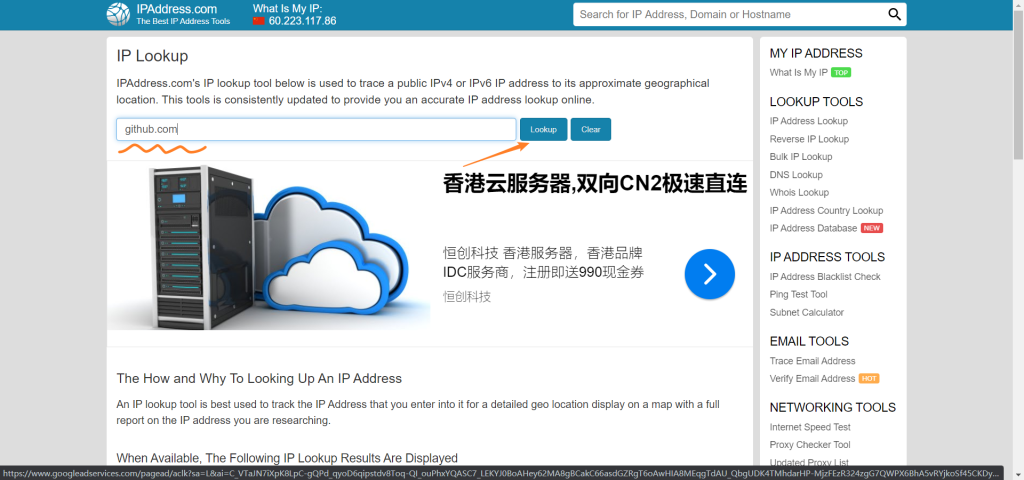Click the Clear button
The width and height of the screenshot is (1024, 480).
click(590, 129)
